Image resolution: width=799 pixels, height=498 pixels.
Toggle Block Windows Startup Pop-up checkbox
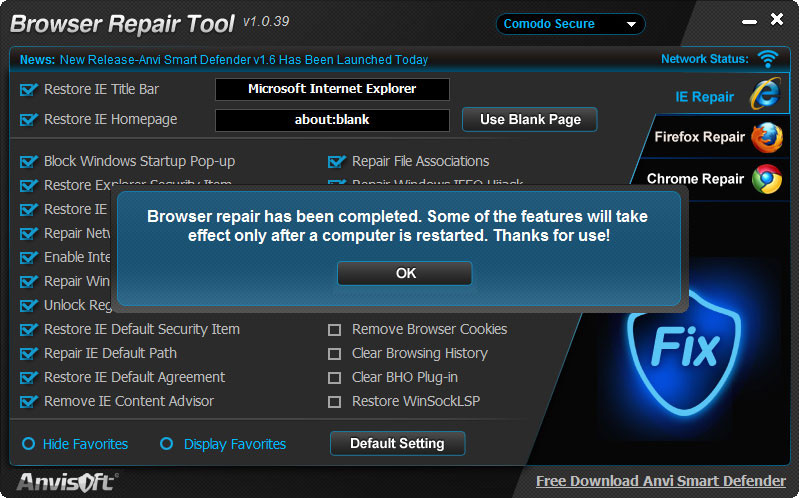[x=29, y=162]
